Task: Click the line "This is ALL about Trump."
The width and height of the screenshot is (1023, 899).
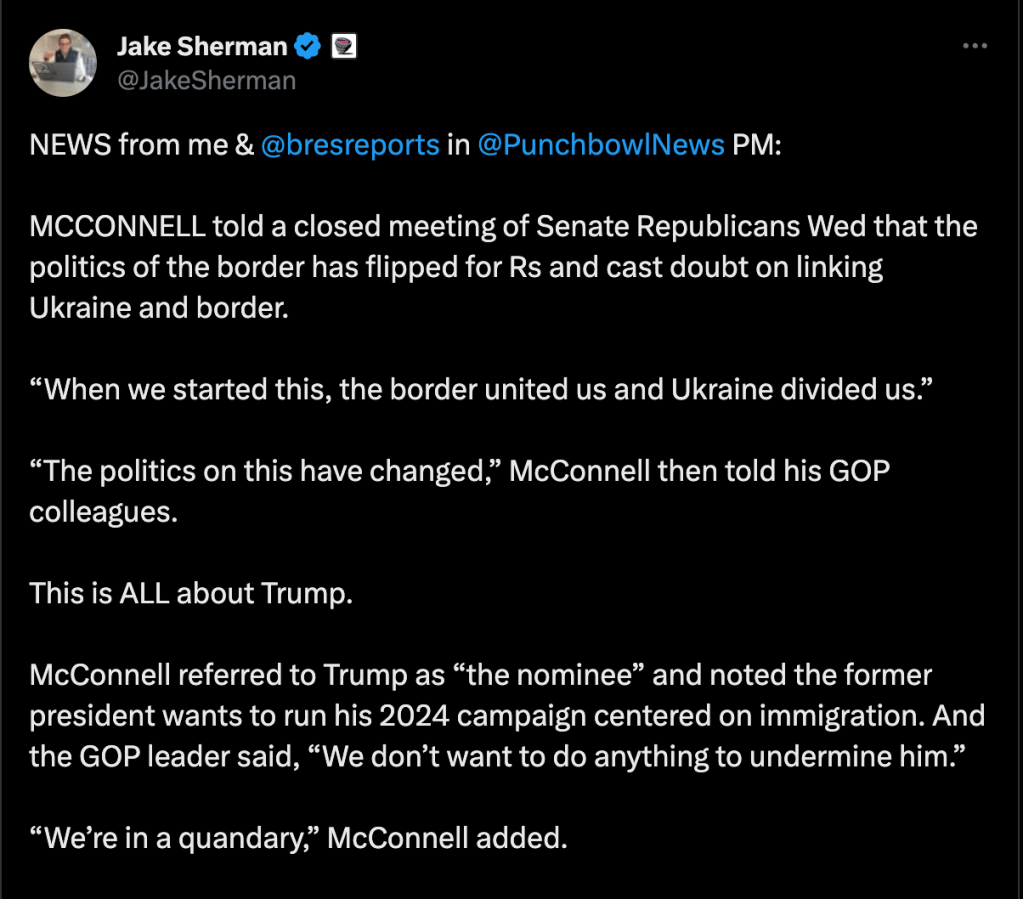Action: (191, 592)
